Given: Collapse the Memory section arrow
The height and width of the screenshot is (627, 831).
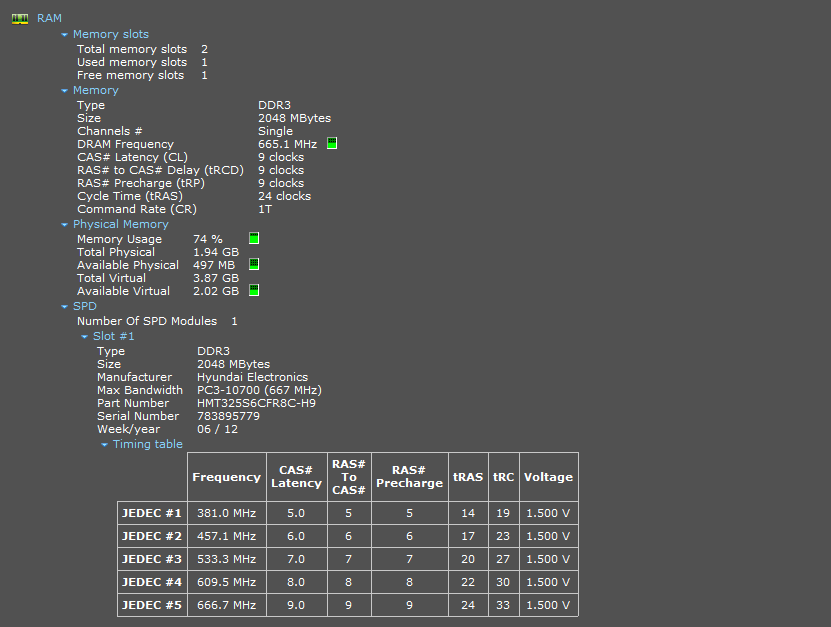Looking at the screenshot, I should click(x=65, y=91).
